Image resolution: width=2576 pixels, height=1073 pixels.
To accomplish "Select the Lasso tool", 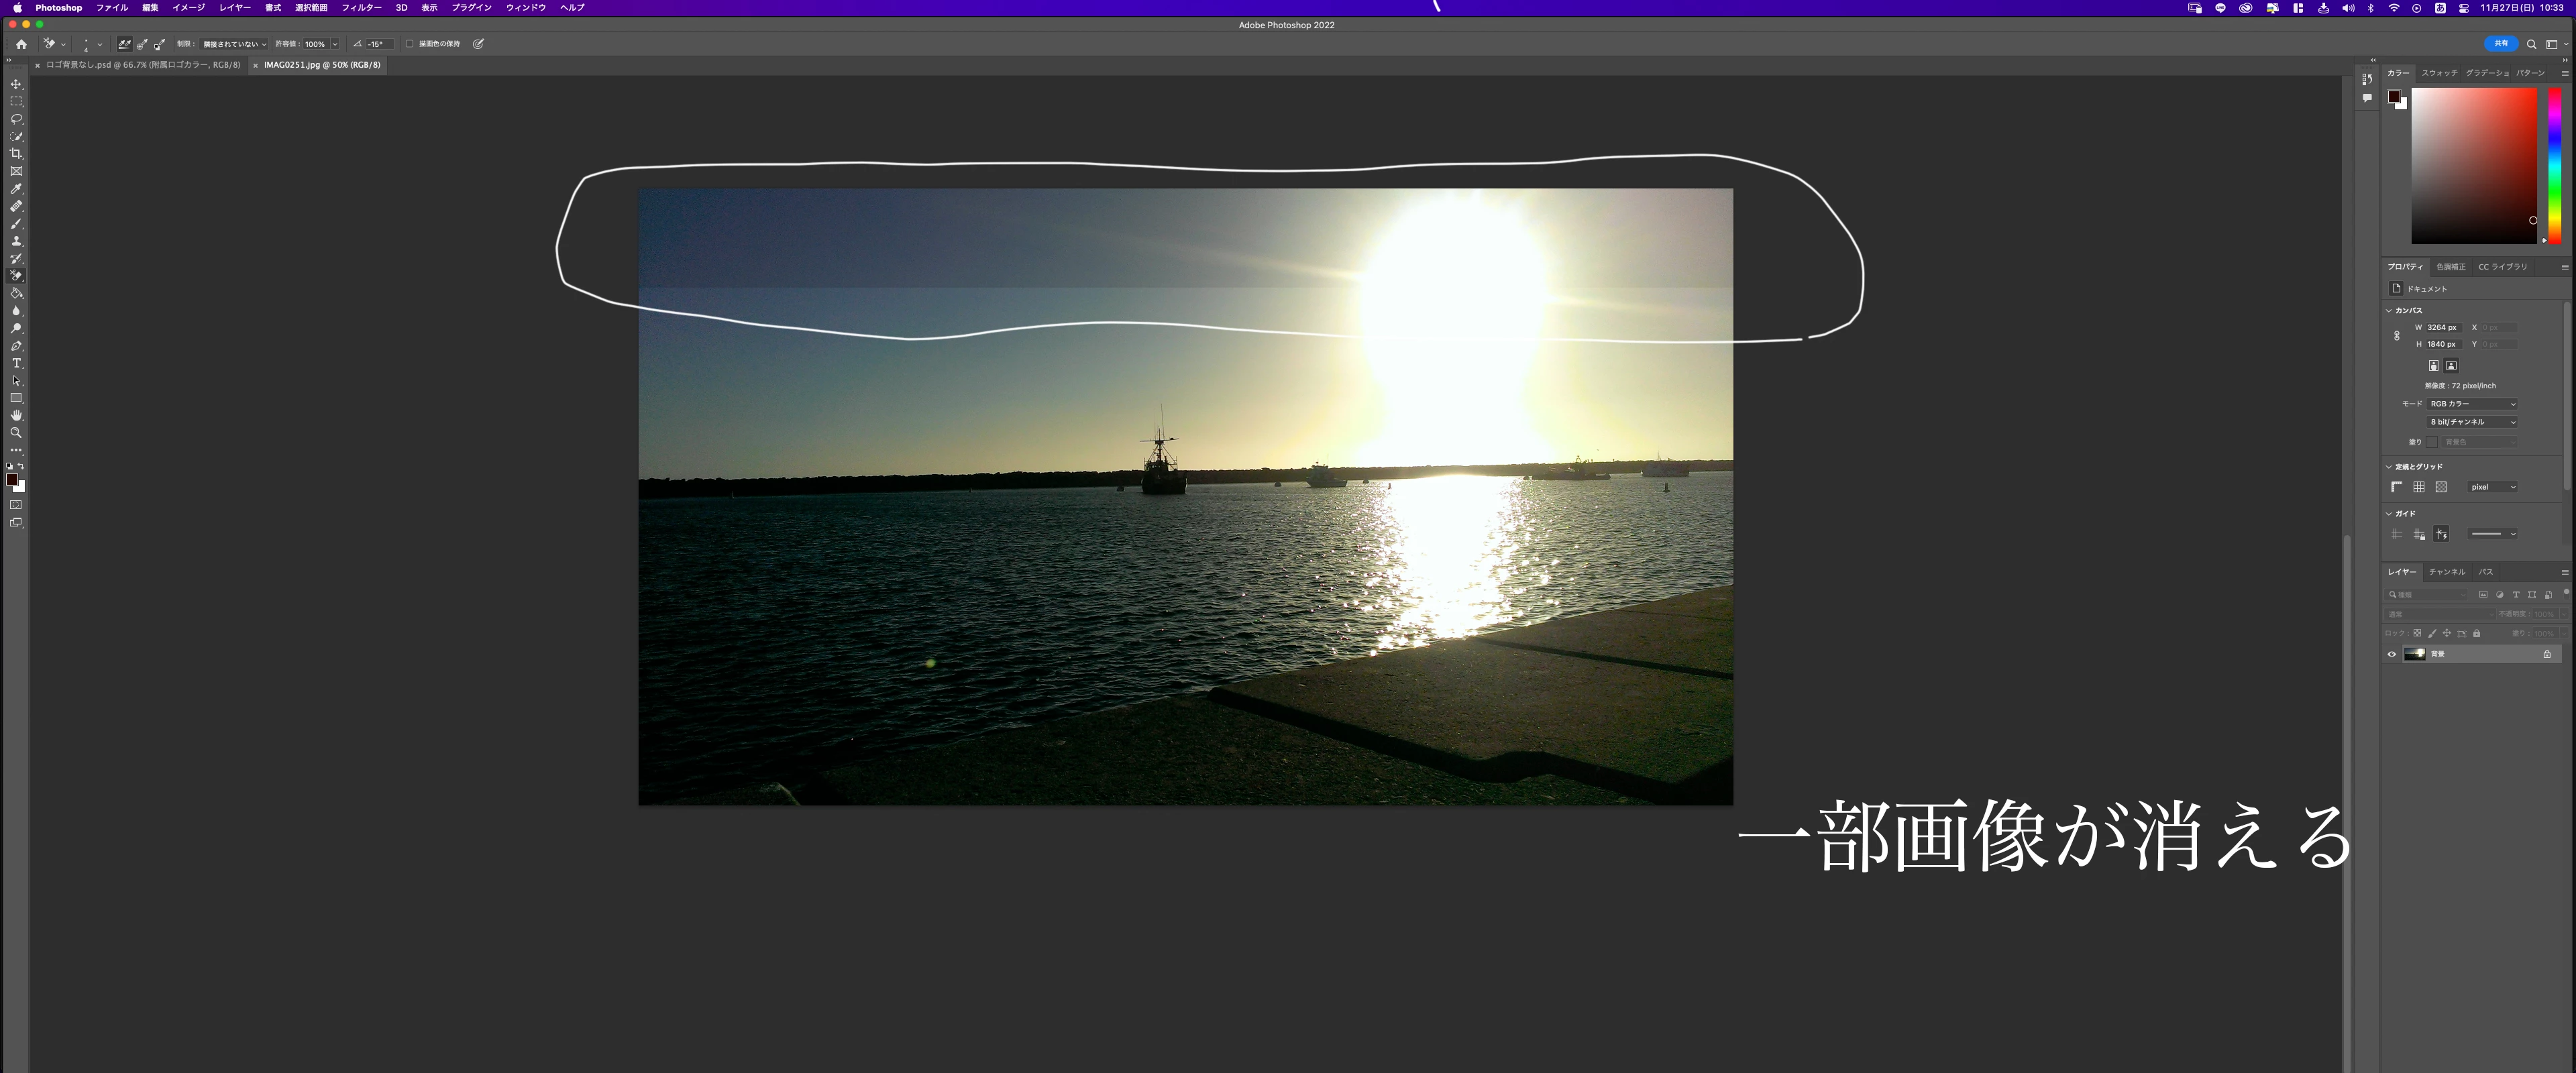I will coord(16,119).
